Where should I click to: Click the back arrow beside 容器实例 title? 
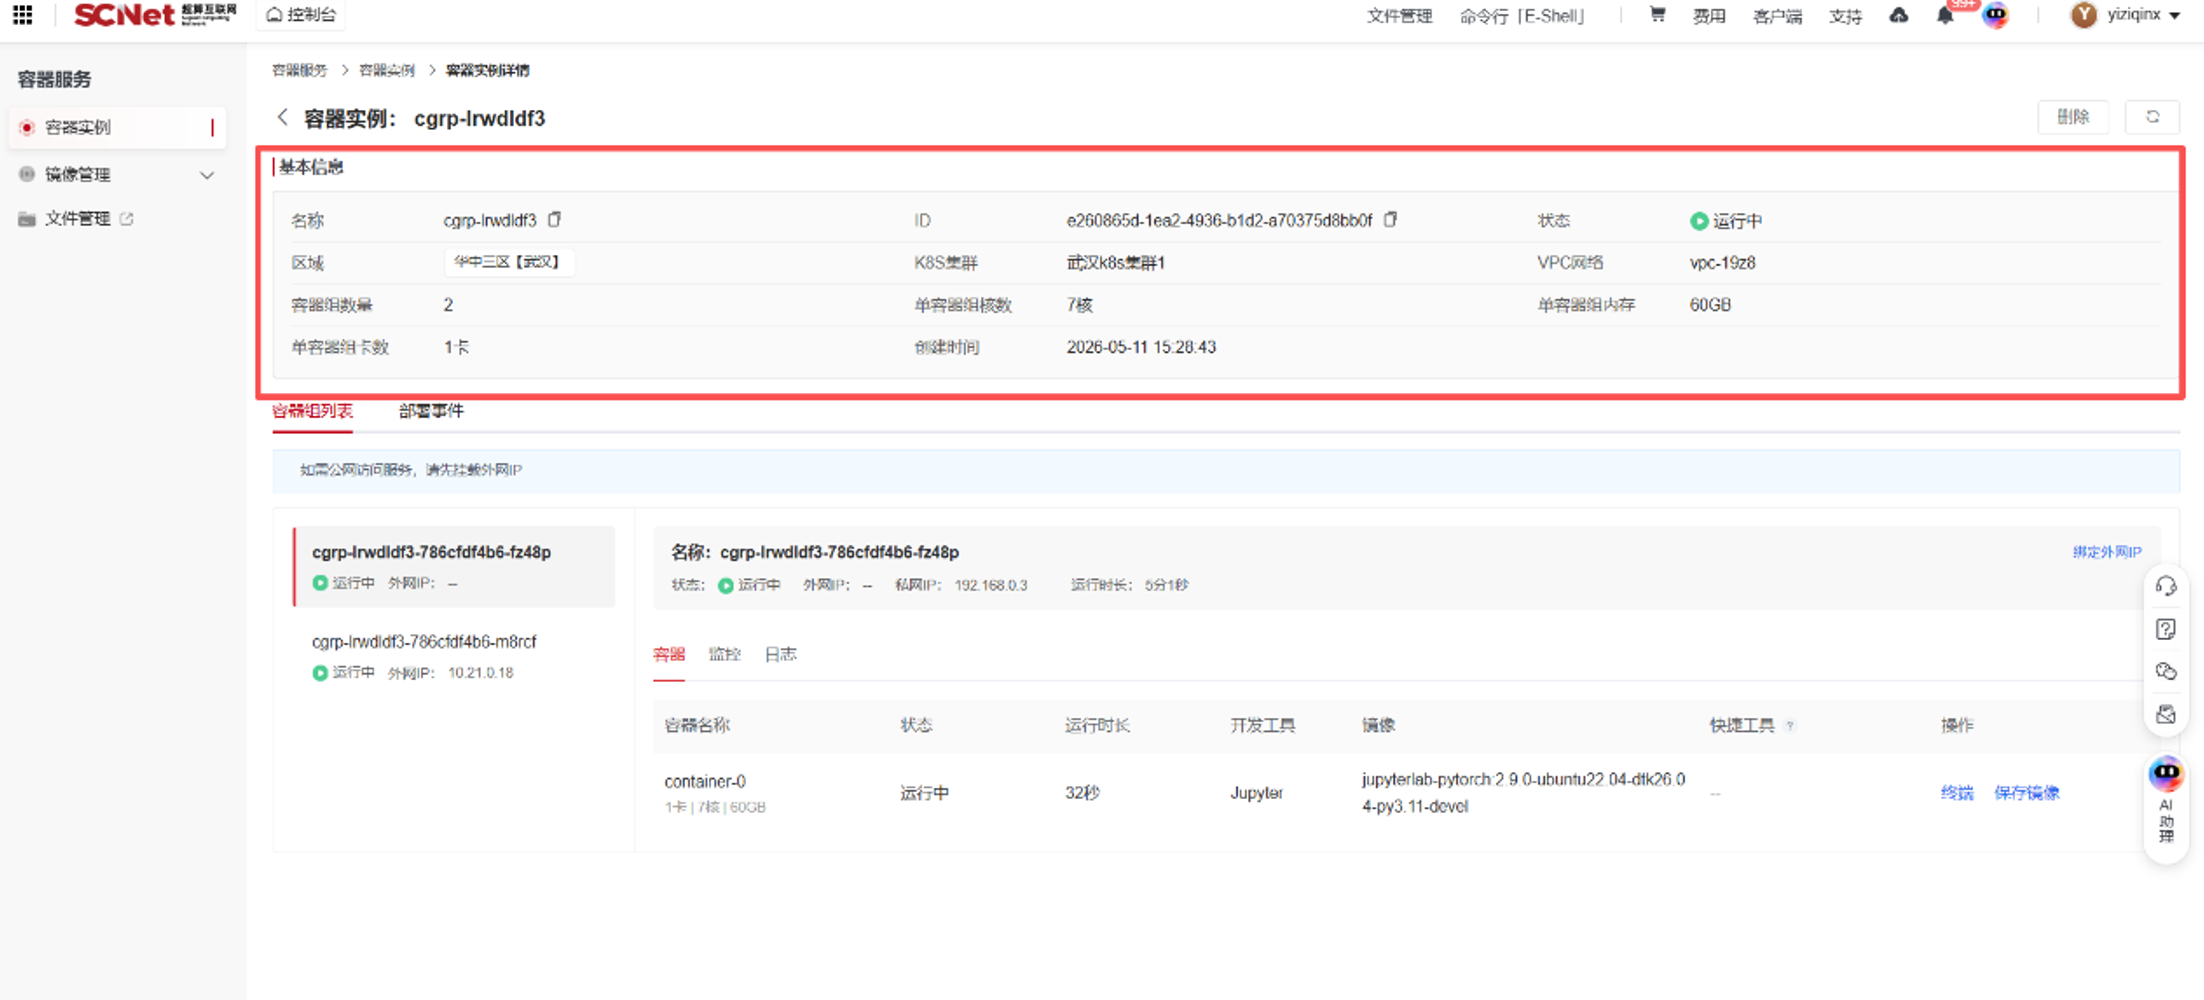pos(283,117)
